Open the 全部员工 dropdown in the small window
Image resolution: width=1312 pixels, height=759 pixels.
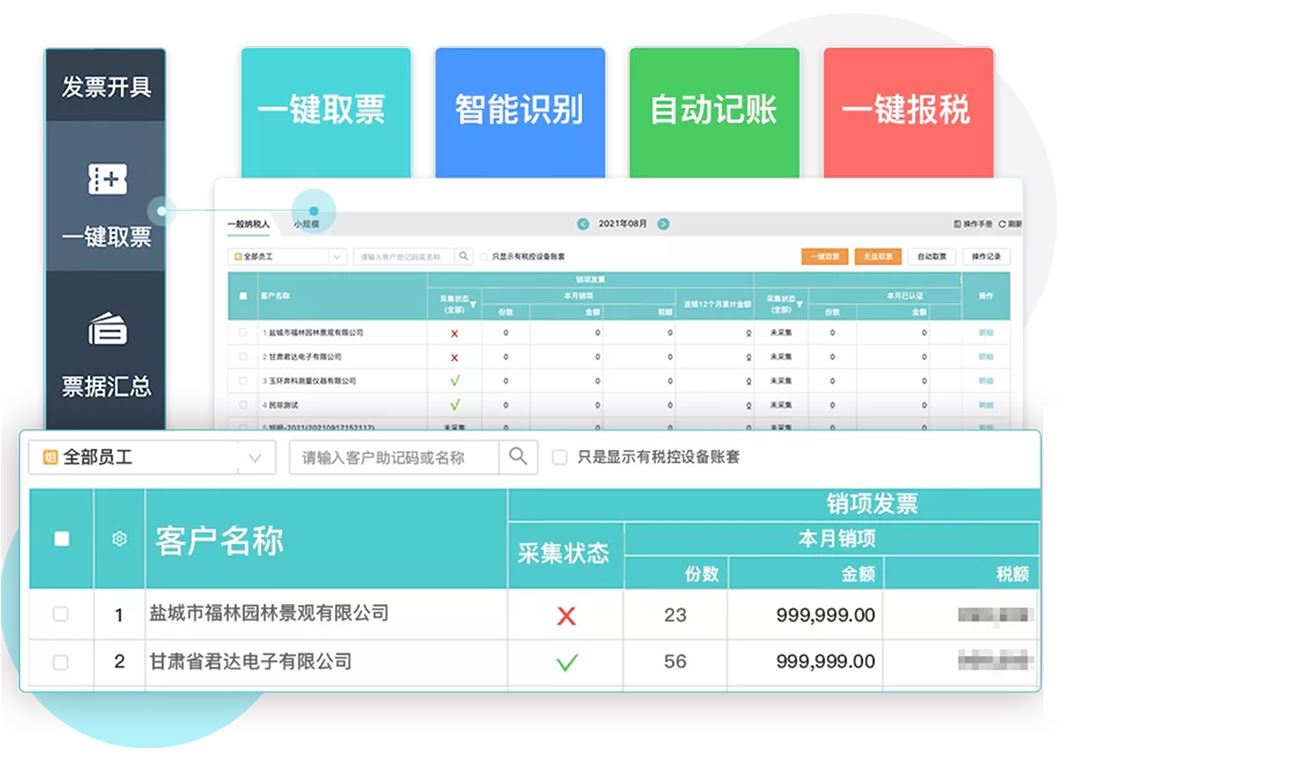(336, 257)
